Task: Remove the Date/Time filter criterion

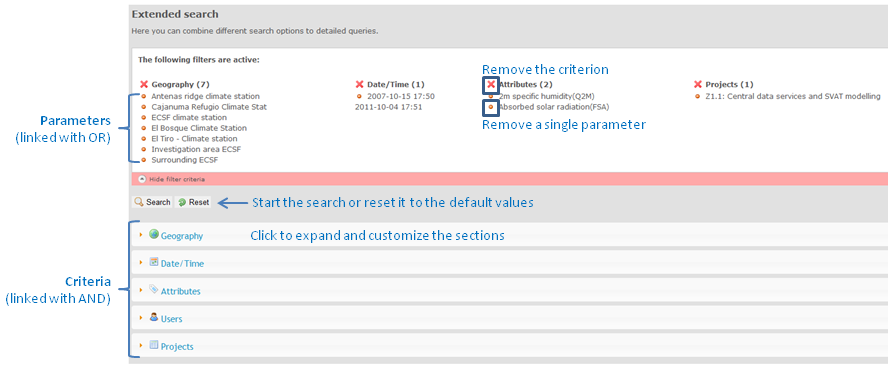Action: (360, 84)
